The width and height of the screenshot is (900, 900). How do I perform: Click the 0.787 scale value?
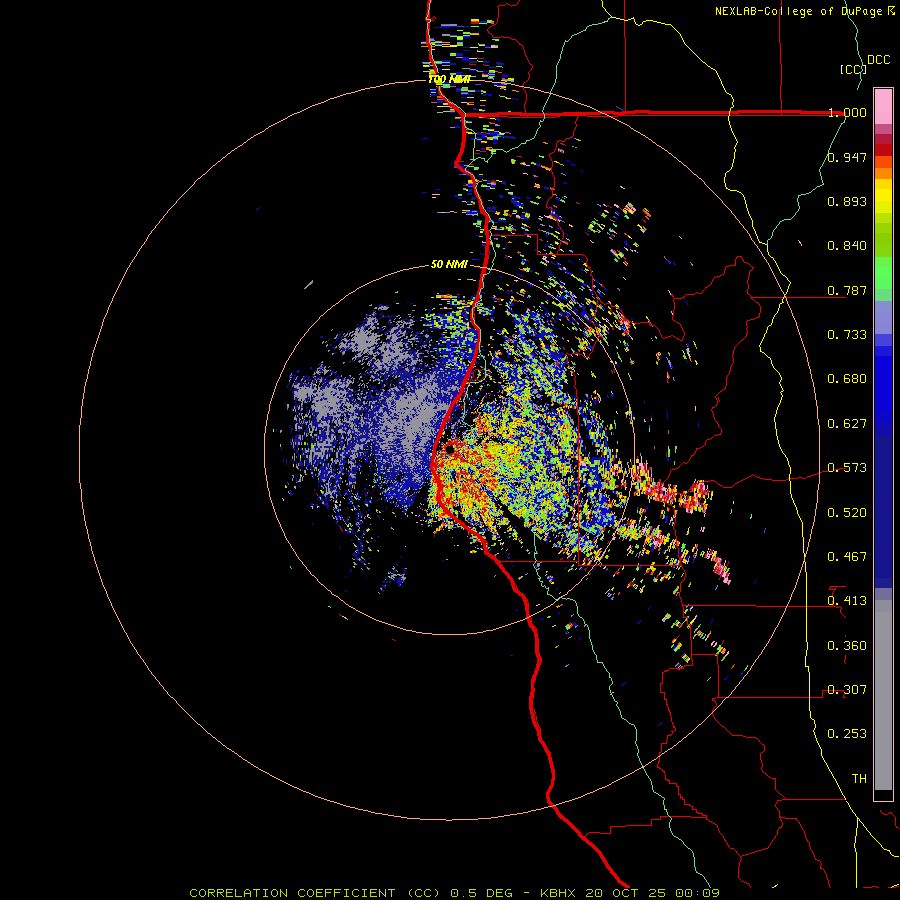pyautogui.click(x=847, y=290)
